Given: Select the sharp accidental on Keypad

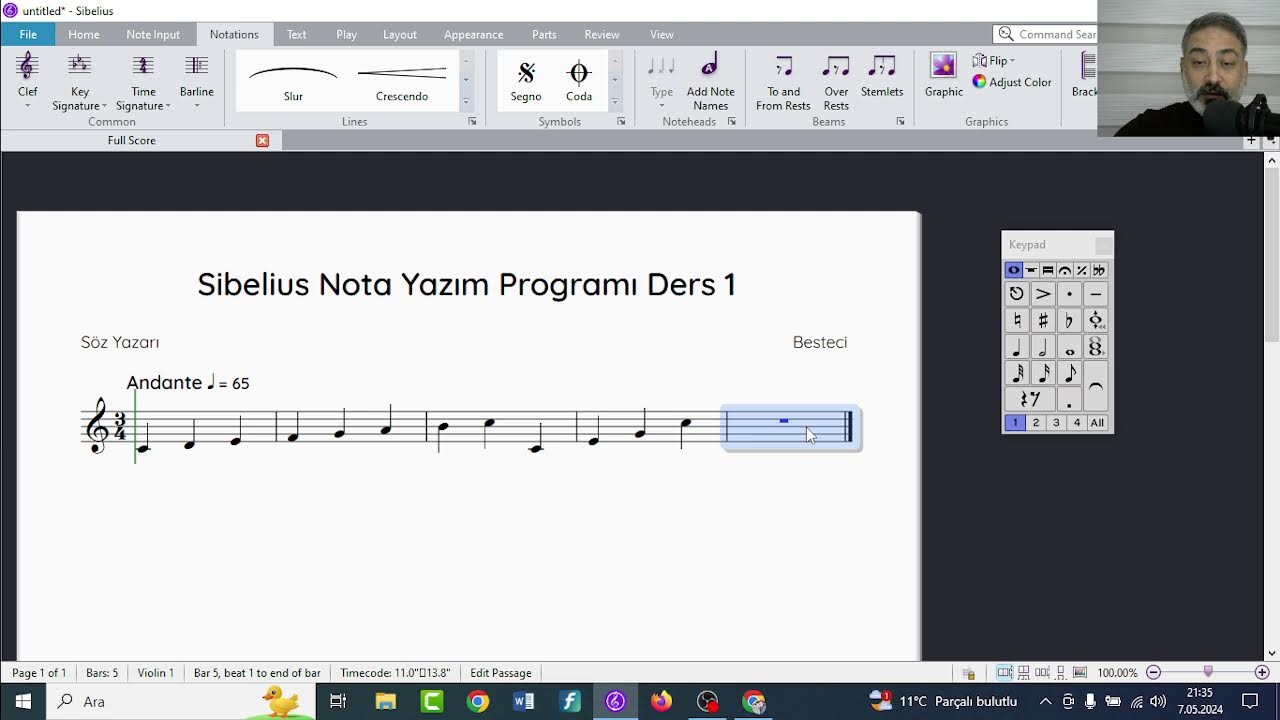Looking at the screenshot, I should tap(1043, 320).
